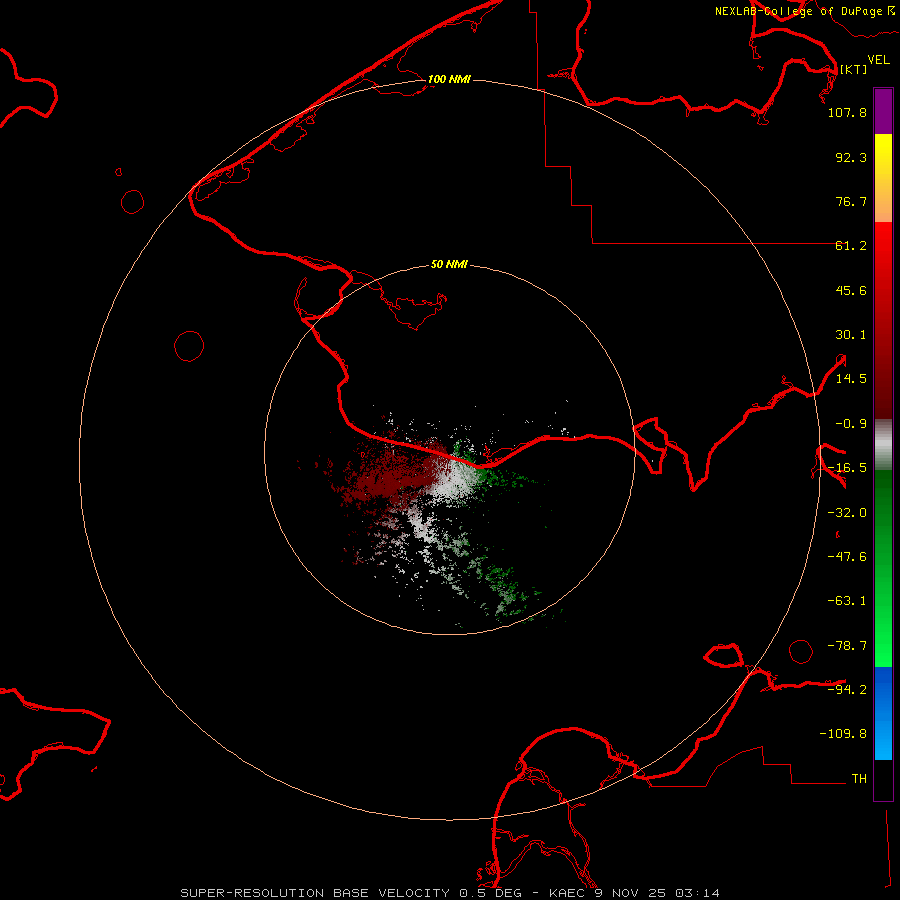Image resolution: width=900 pixels, height=900 pixels.
Task: Pick the yellow-orange segment of the color bar
Action: 883,178
